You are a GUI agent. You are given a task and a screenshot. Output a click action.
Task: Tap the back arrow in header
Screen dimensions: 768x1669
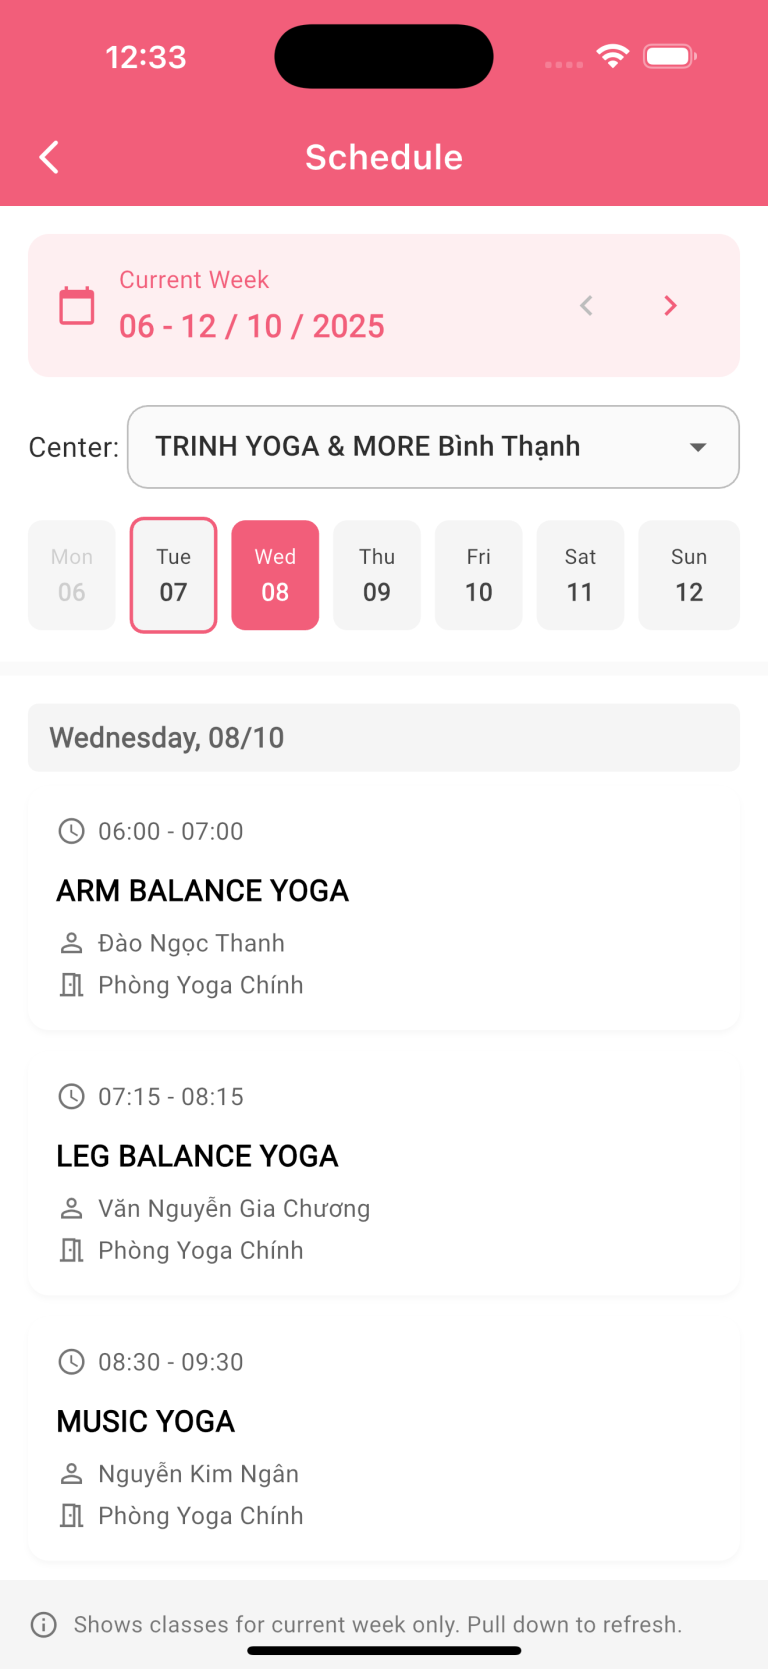click(x=49, y=157)
